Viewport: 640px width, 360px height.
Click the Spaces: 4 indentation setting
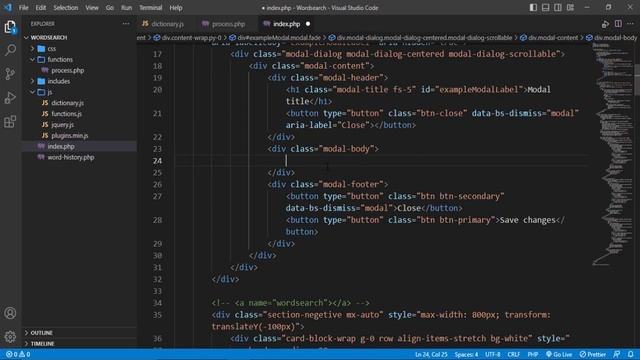coord(466,354)
